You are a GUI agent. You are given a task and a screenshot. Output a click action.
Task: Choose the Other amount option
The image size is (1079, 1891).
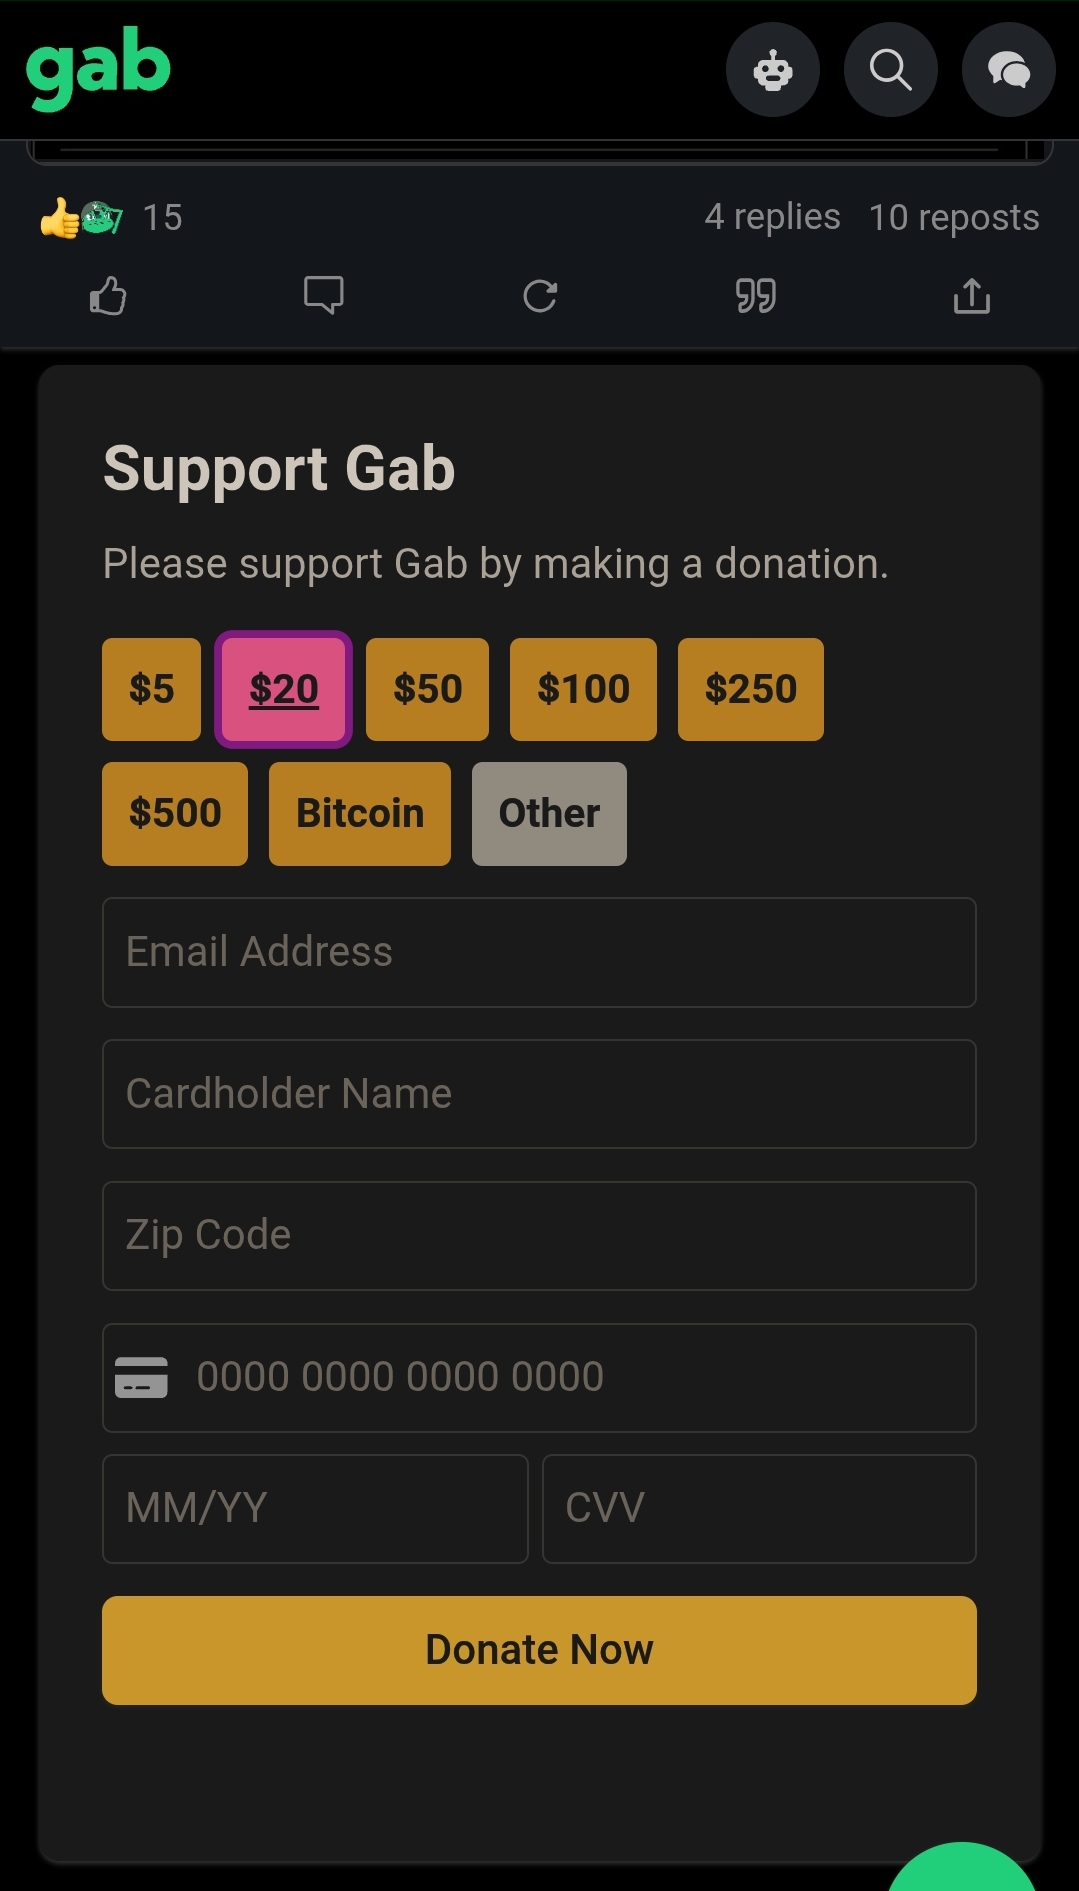[549, 813]
